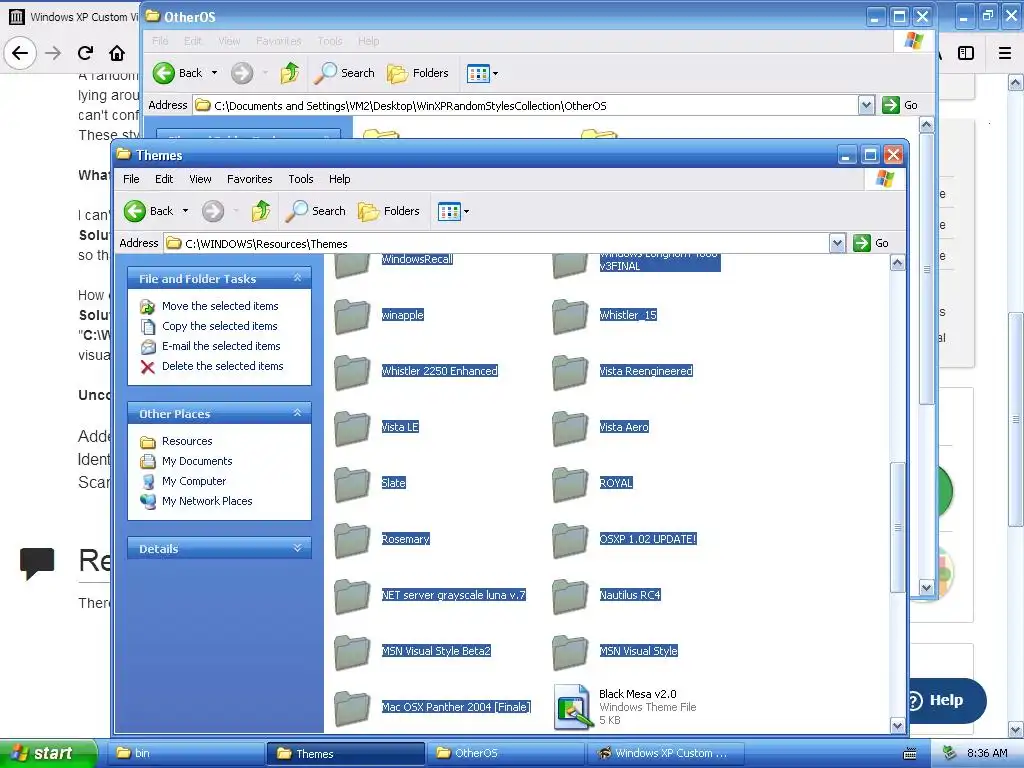Open Resources in Other Places
The height and width of the screenshot is (768, 1024).
pos(187,441)
